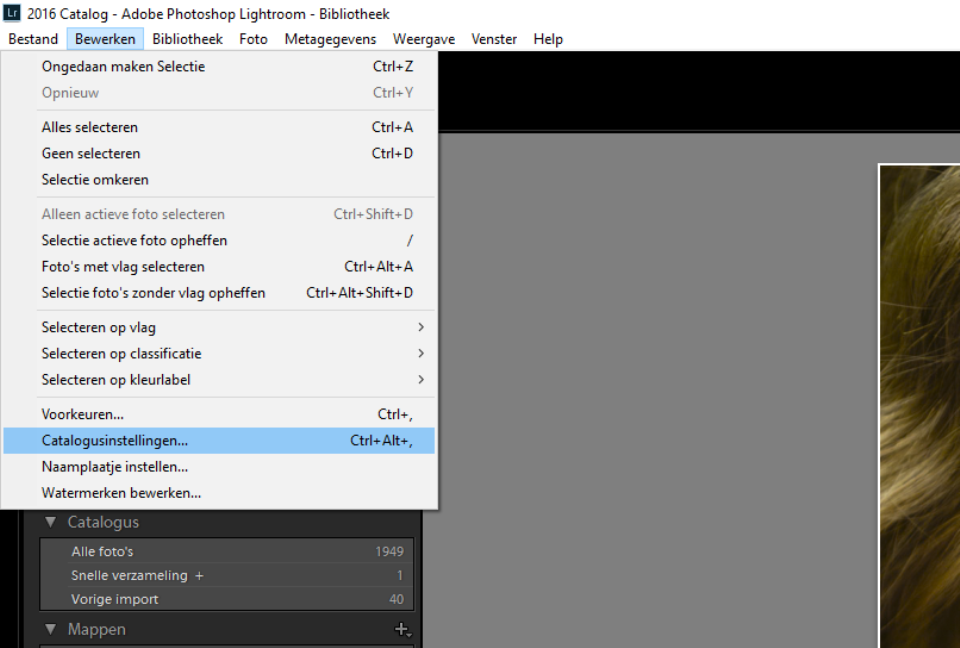
Task: Open the Selecteren op kleurlabel submenu
Action: pos(219,380)
